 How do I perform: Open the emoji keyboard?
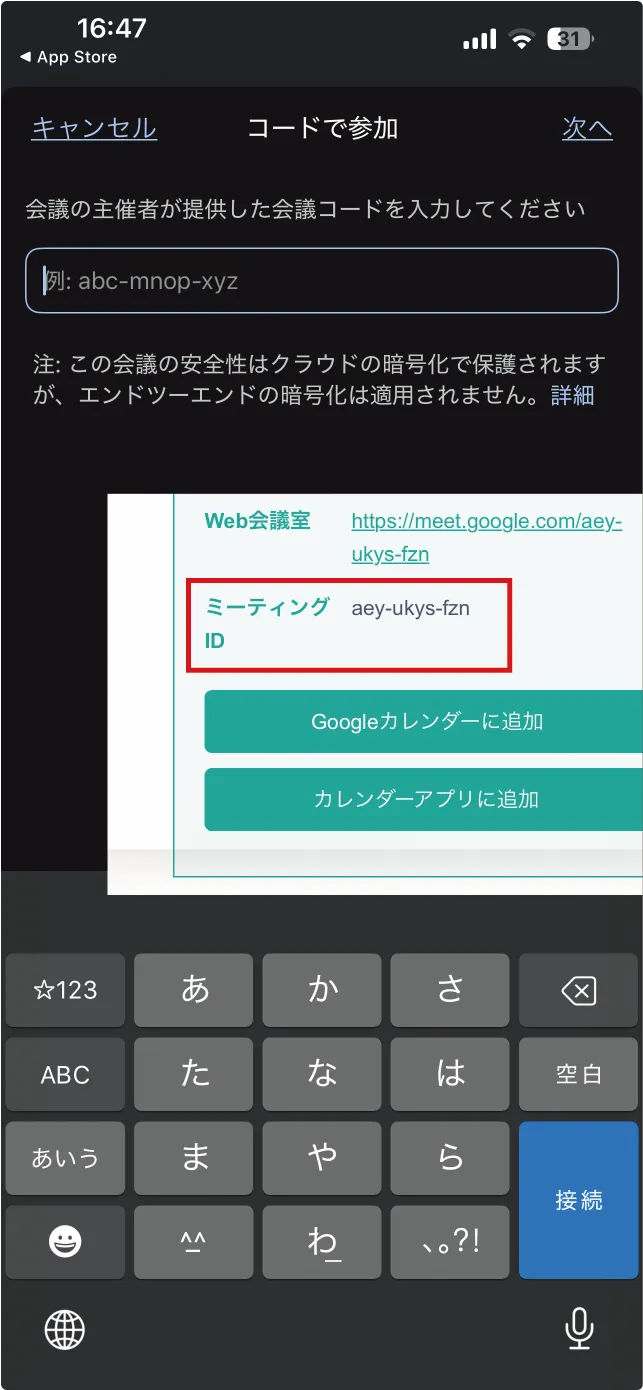coord(65,1242)
